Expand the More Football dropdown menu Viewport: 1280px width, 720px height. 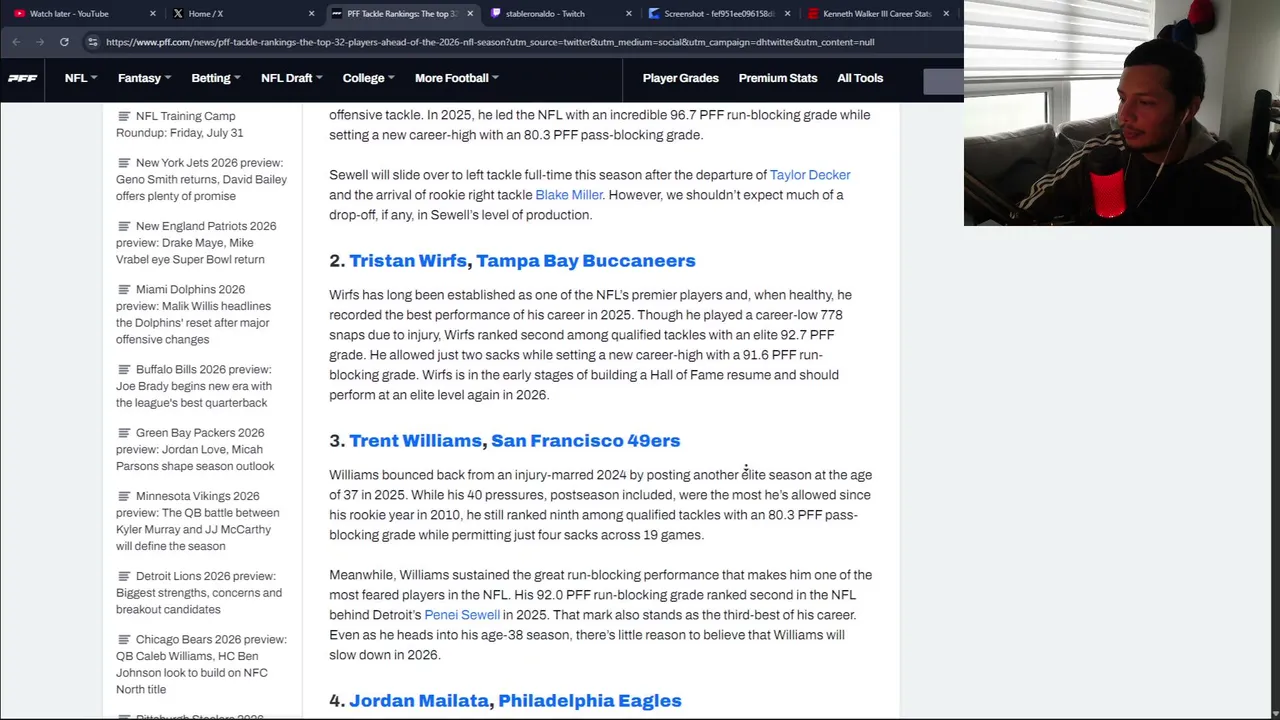pyautogui.click(x=457, y=78)
